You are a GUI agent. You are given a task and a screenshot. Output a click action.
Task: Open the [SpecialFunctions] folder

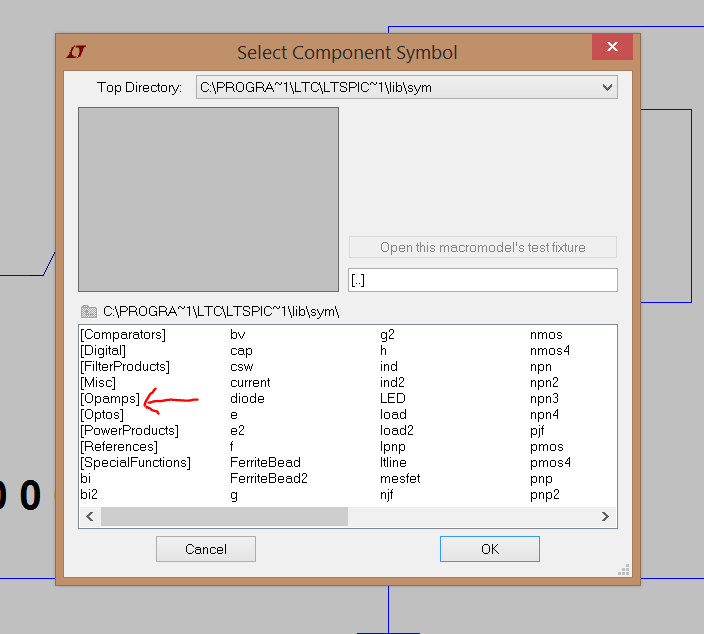pyautogui.click(x=136, y=462)
